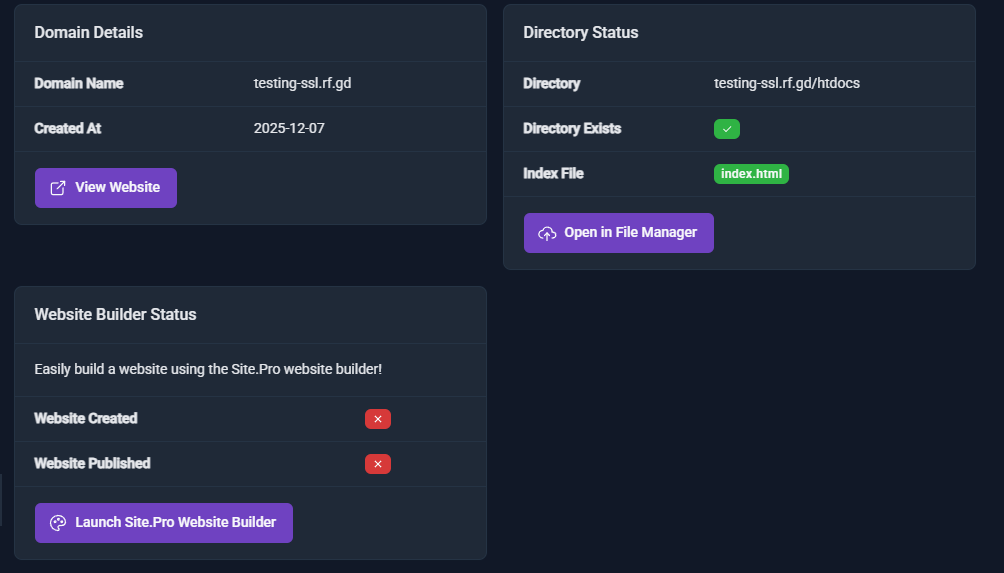Click the external-link icon on View Website
This screenshot has height=573, width=1004.
[x=58, y=188]
